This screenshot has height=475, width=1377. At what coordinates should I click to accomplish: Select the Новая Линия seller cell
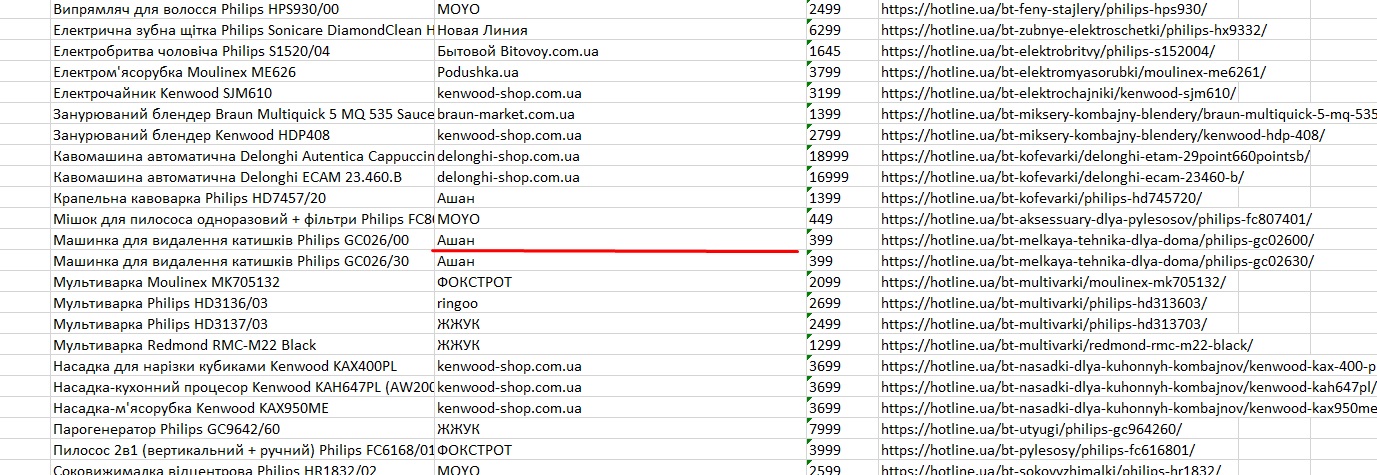620,30
